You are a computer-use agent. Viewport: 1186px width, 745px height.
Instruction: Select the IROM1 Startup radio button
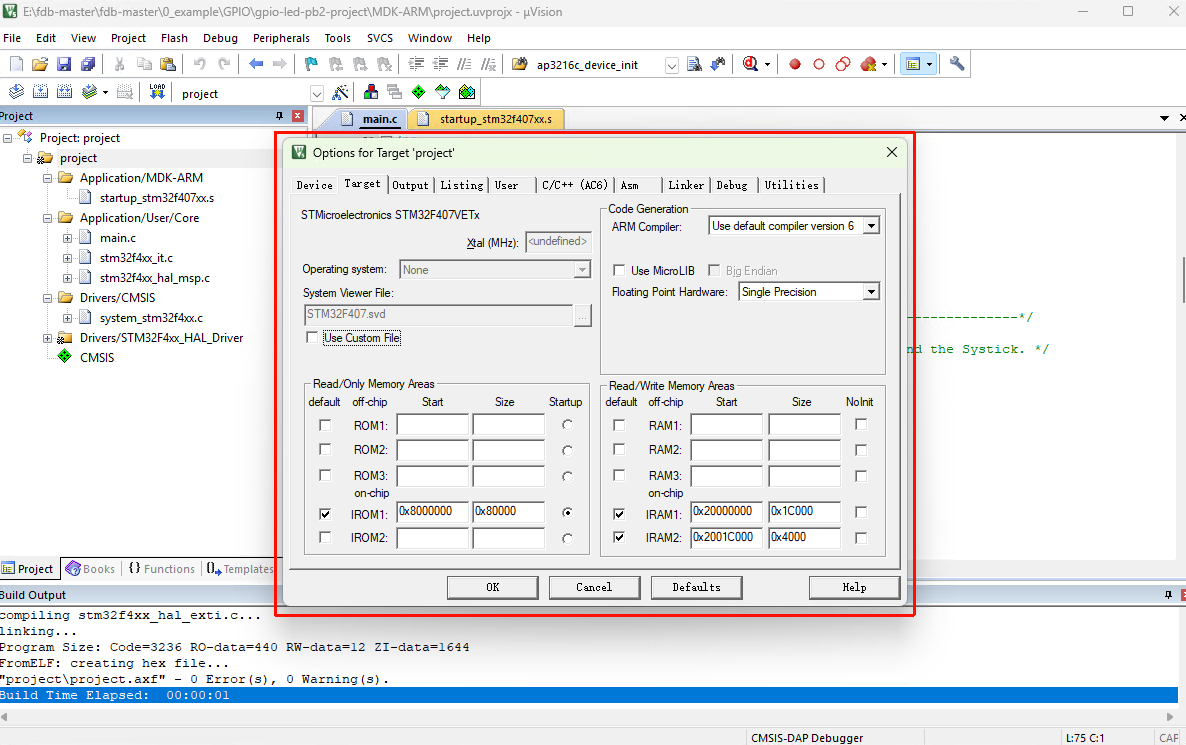[568, 512]
